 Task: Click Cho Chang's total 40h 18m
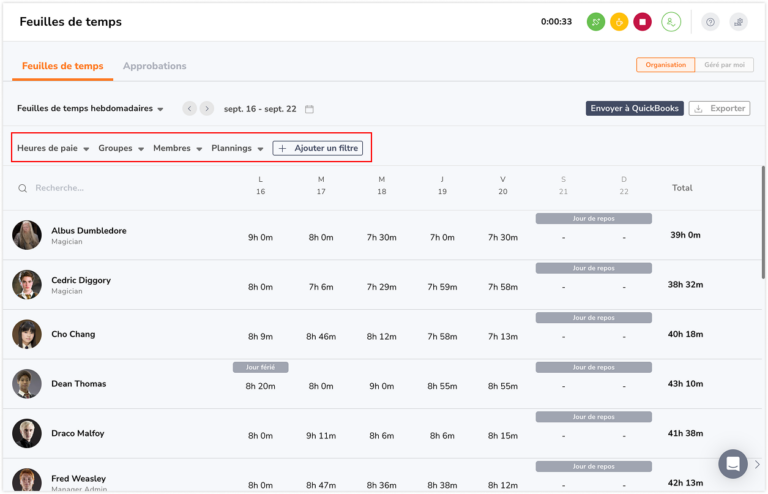point(685,334)
